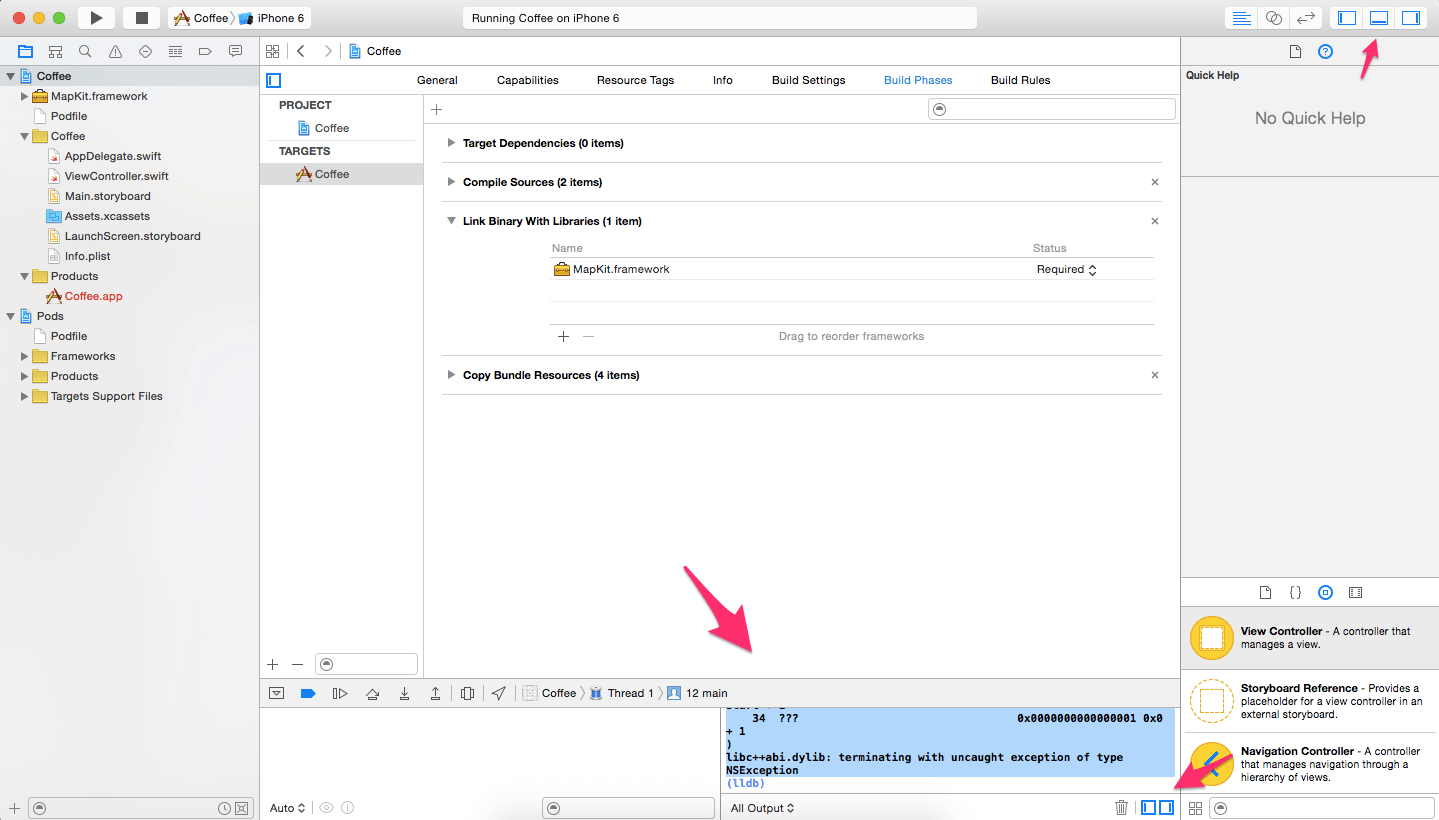Step into the function

pyautogui.click(x=404, y=693)
